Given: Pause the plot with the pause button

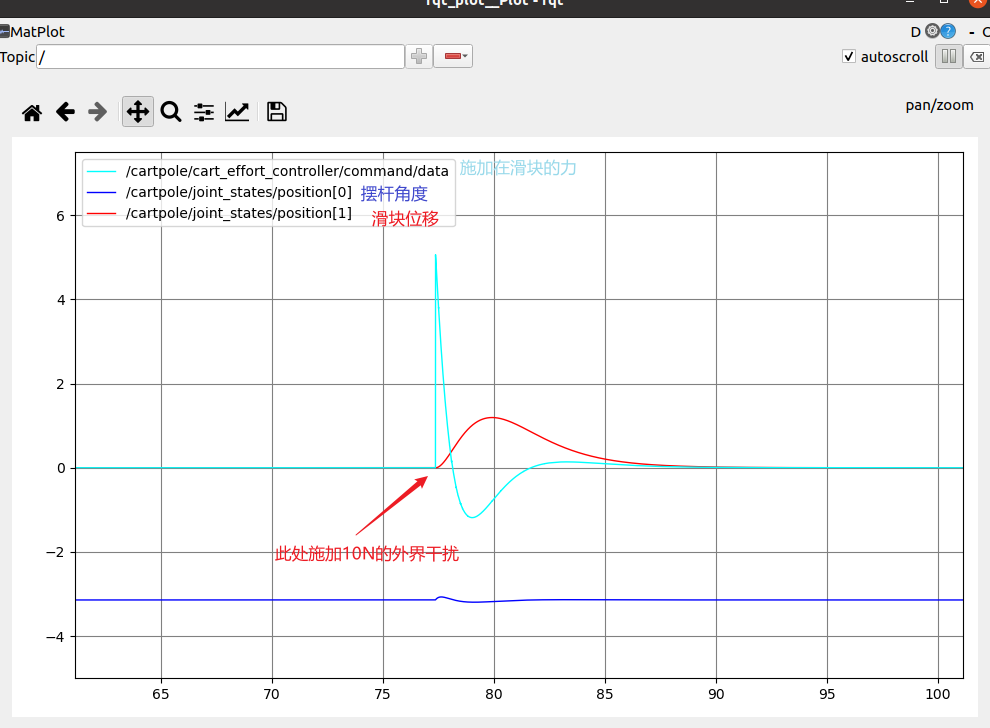Looking at the screenshot, I should coord(948,56).
